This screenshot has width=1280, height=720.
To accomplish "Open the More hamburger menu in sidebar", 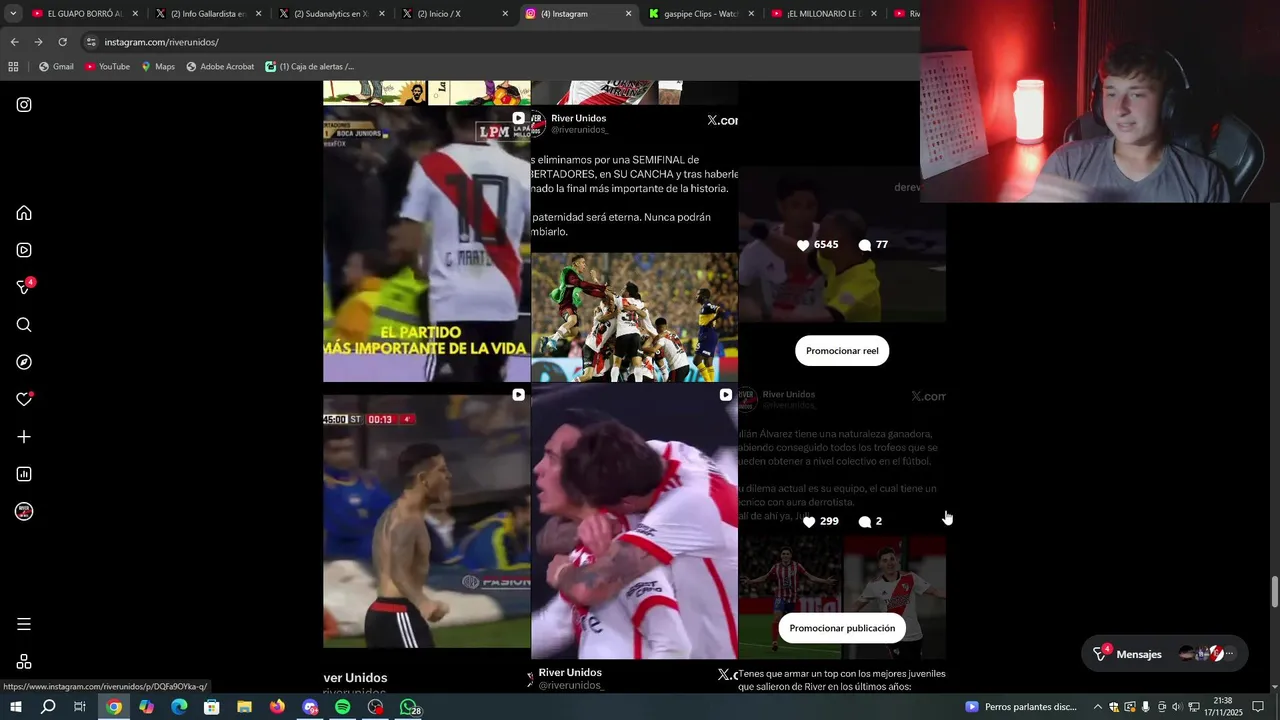I will coord(24,624).
